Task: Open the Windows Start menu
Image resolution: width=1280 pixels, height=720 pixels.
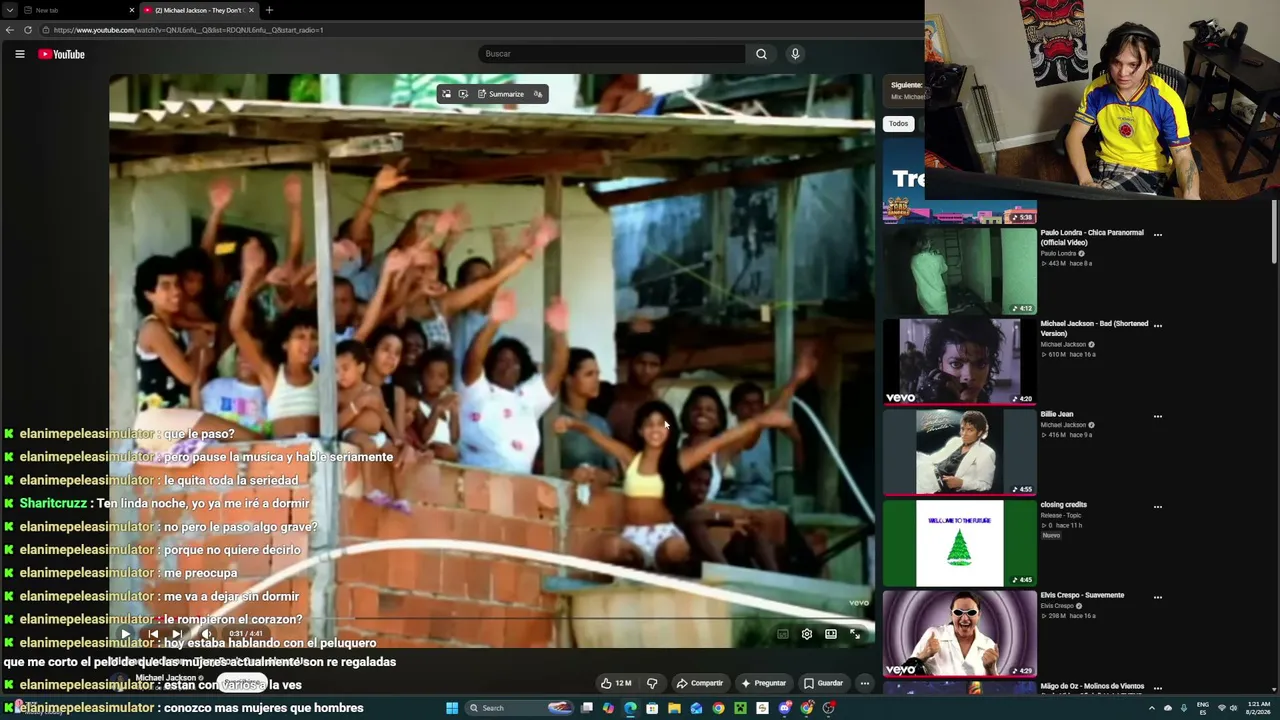Action: 452,708
